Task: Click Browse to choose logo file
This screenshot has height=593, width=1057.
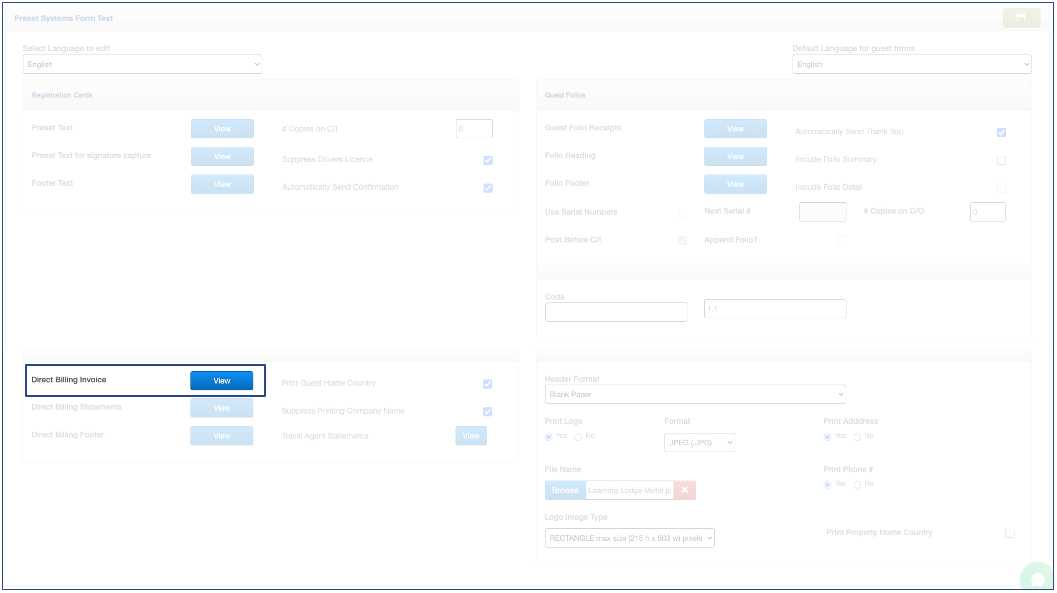Action: point(565,490)
